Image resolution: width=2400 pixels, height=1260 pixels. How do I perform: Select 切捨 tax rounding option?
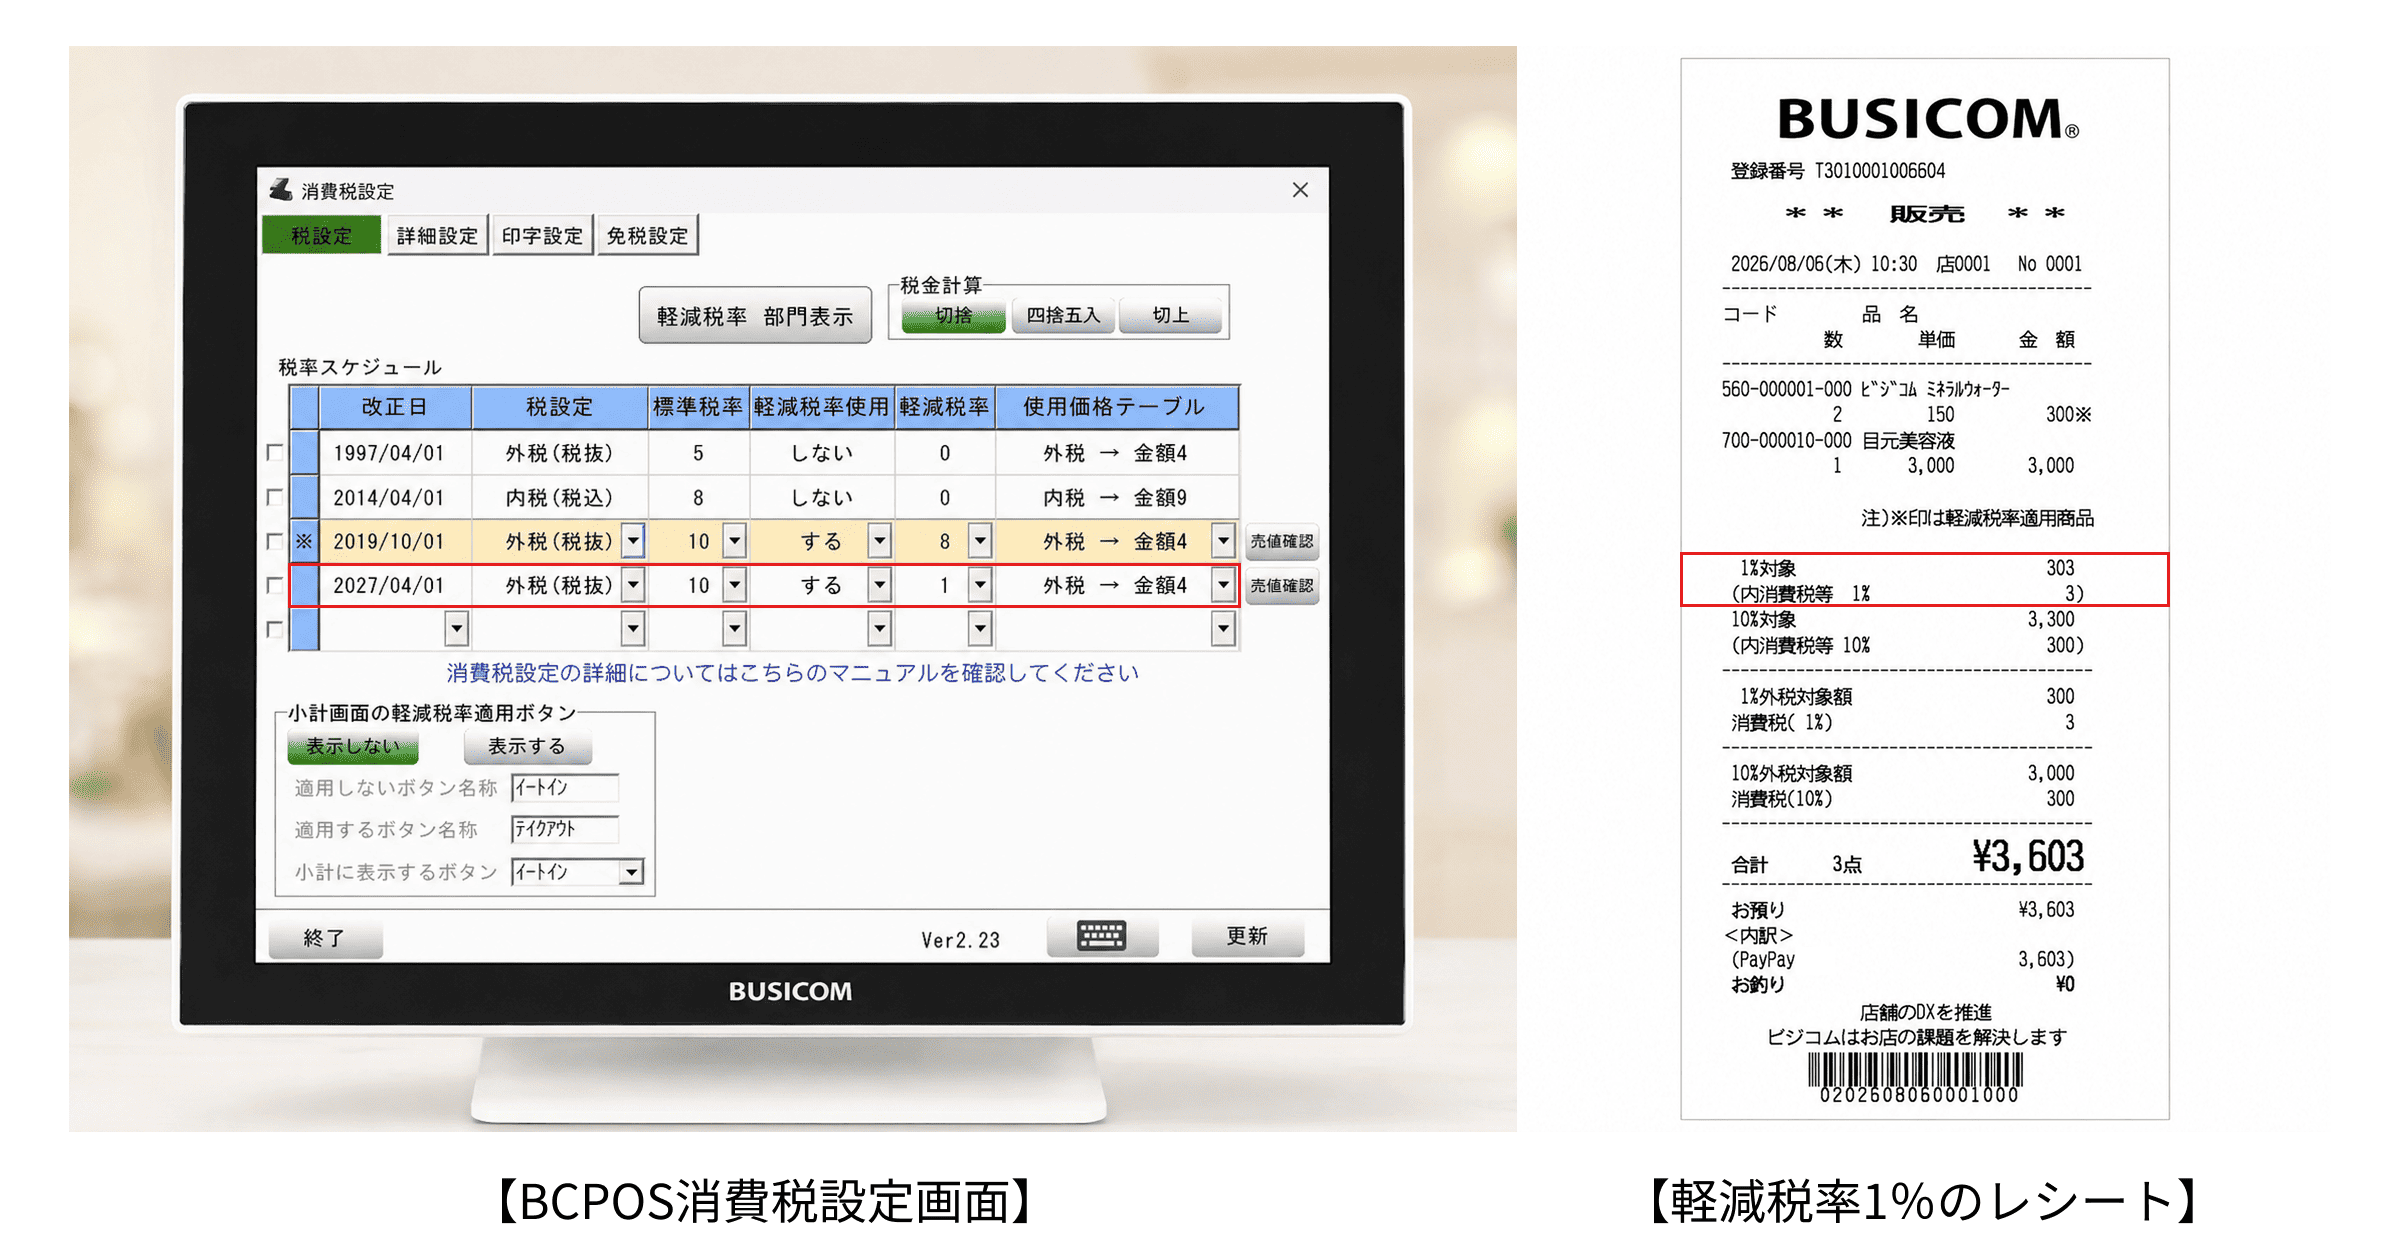[953, 316]
